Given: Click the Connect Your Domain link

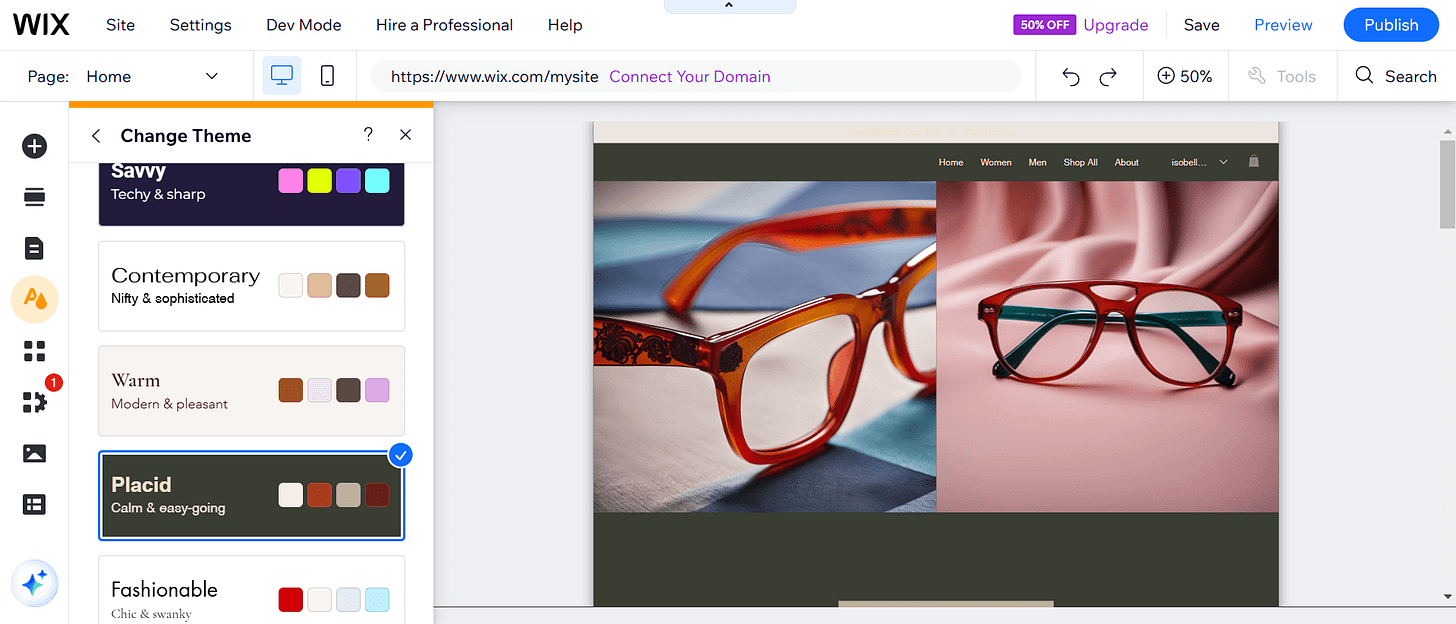Looking at the screenshot, I should point(689,75).
